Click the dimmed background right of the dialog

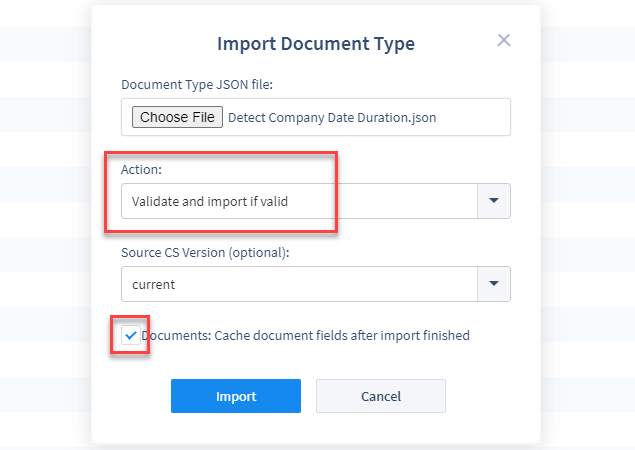coord(588,225)
